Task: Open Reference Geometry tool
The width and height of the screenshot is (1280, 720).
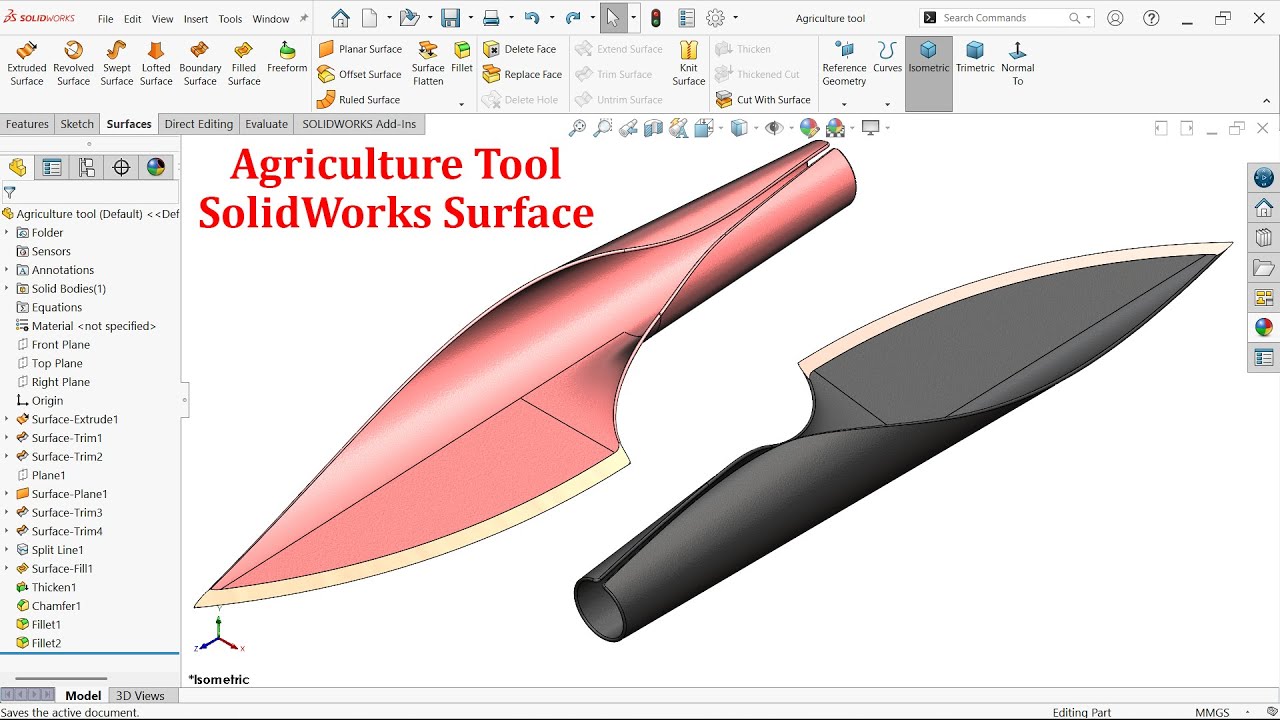Action: point(844,63)
